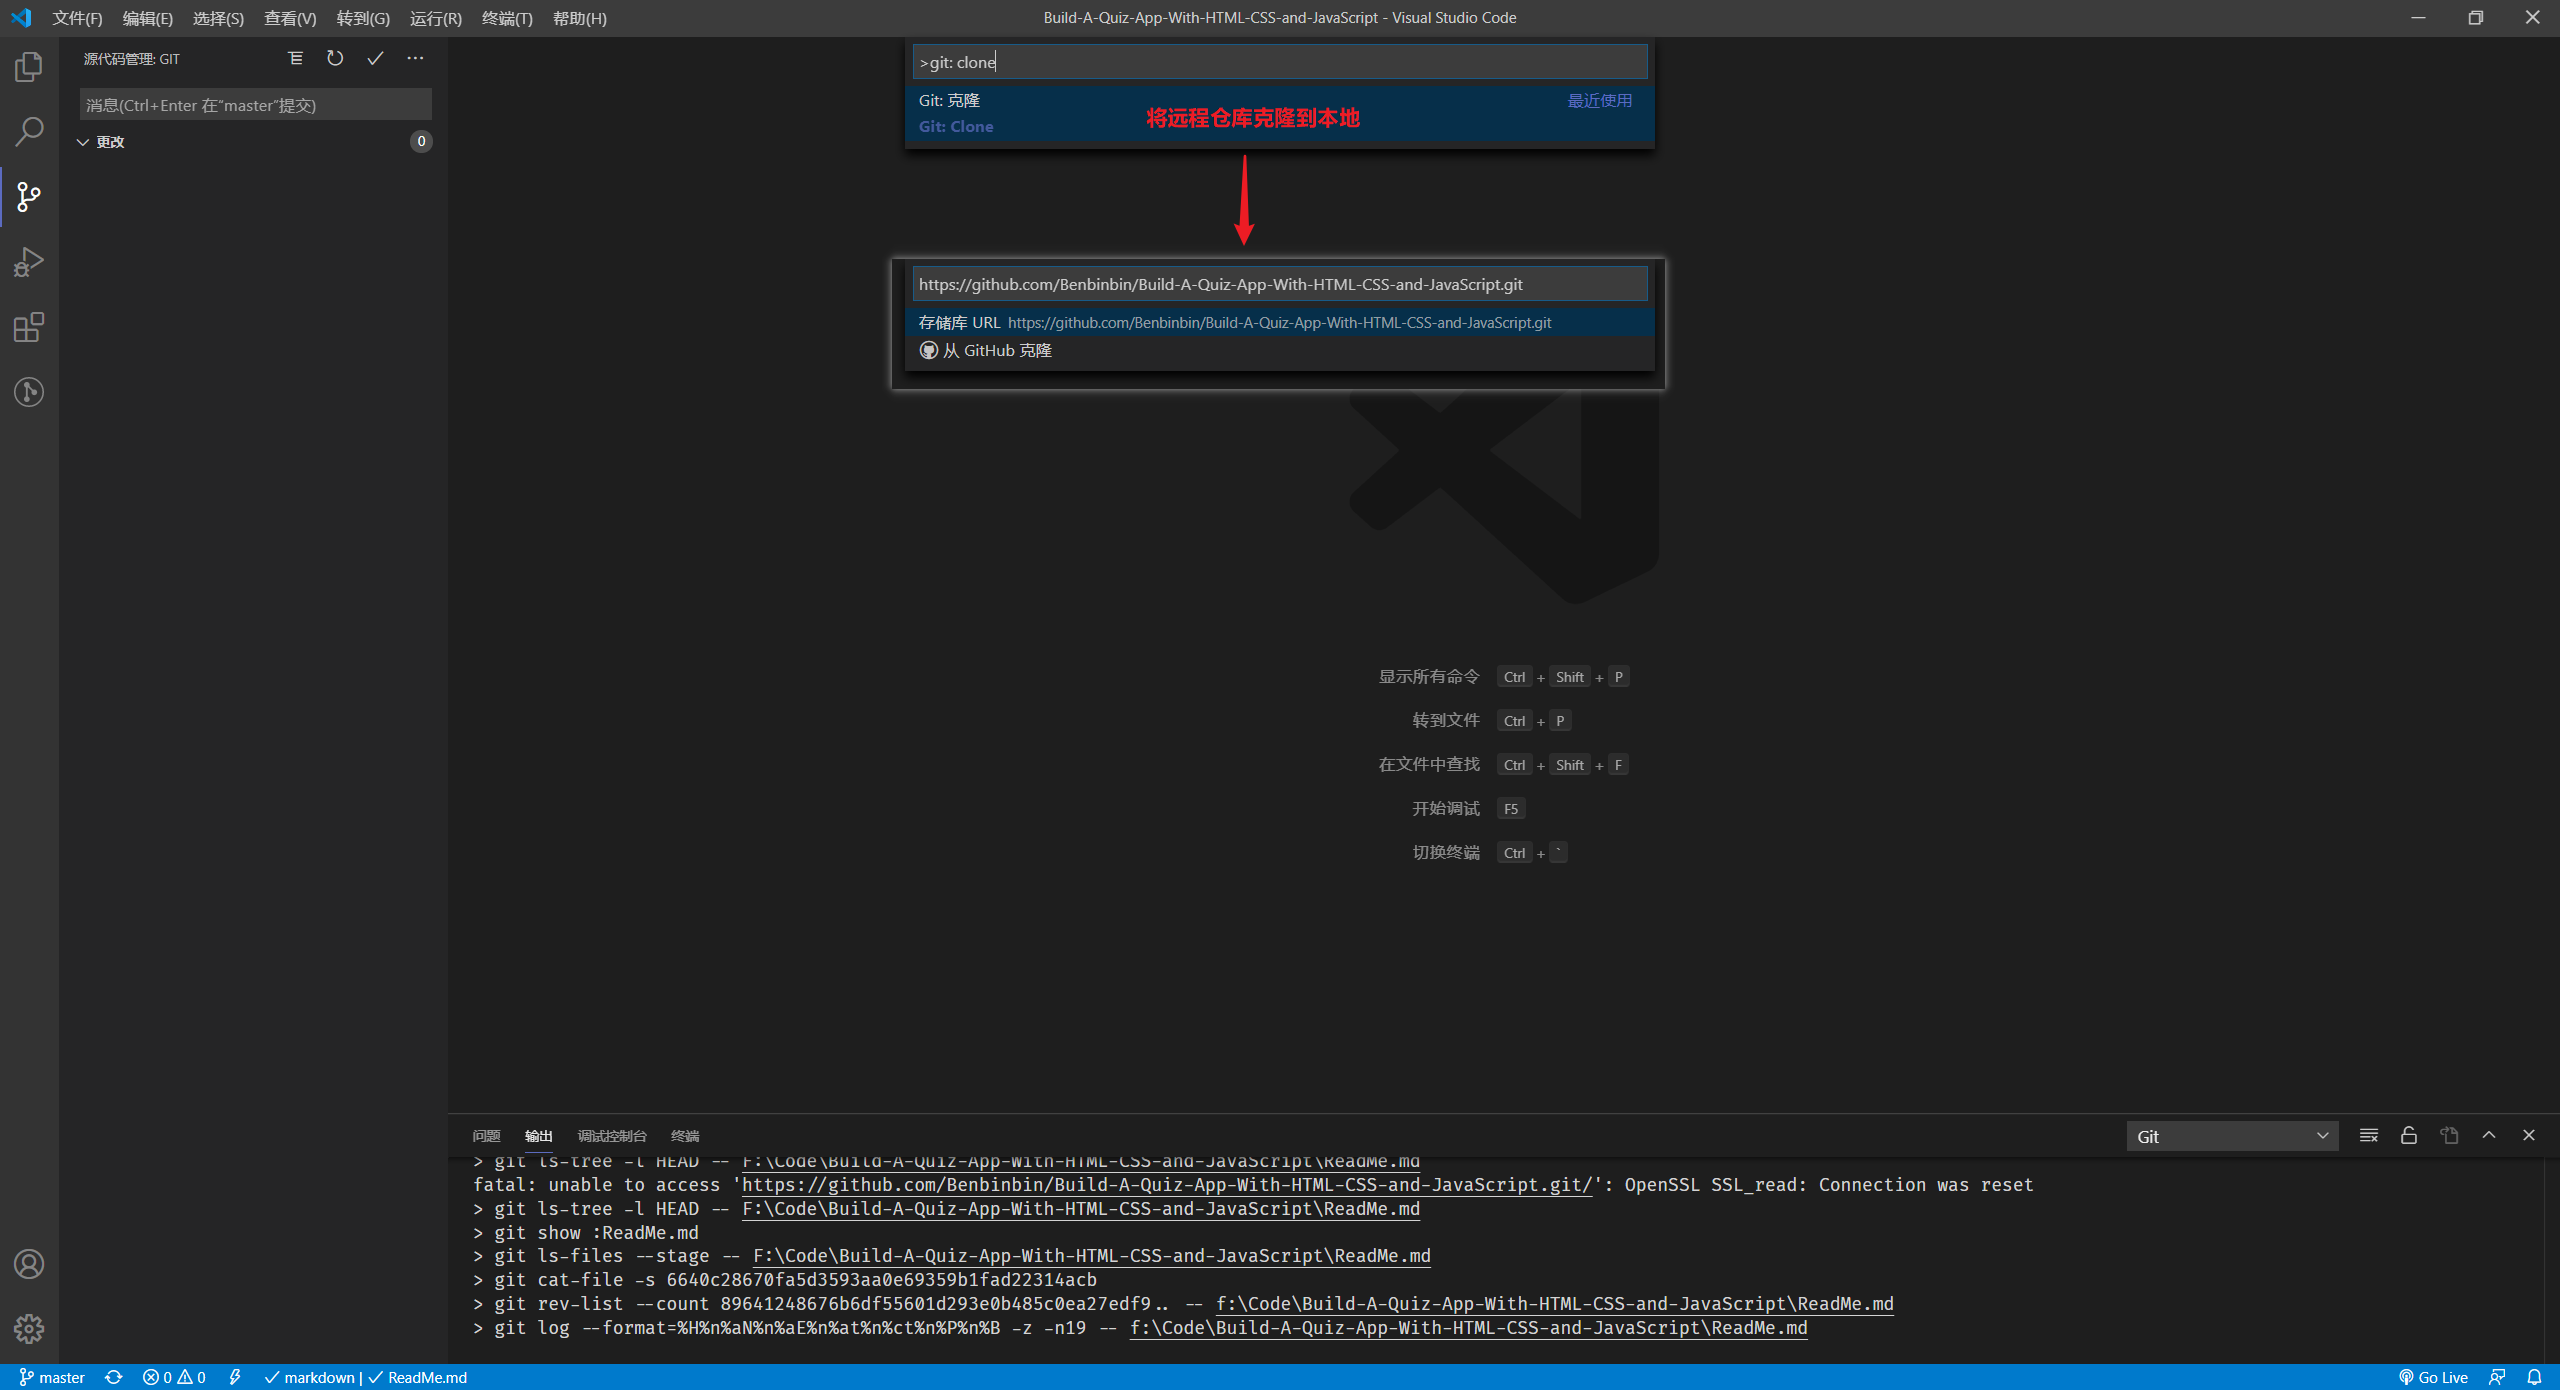Open feedback icon in status bar
The height and width of the screenshot is (1390, 2560).
coord(2497,1377)
